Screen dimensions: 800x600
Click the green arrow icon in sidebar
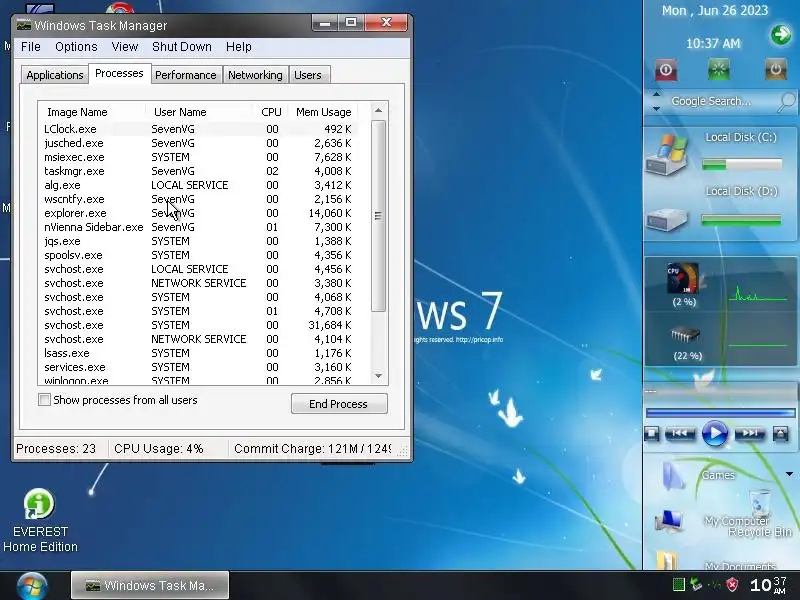781,35
